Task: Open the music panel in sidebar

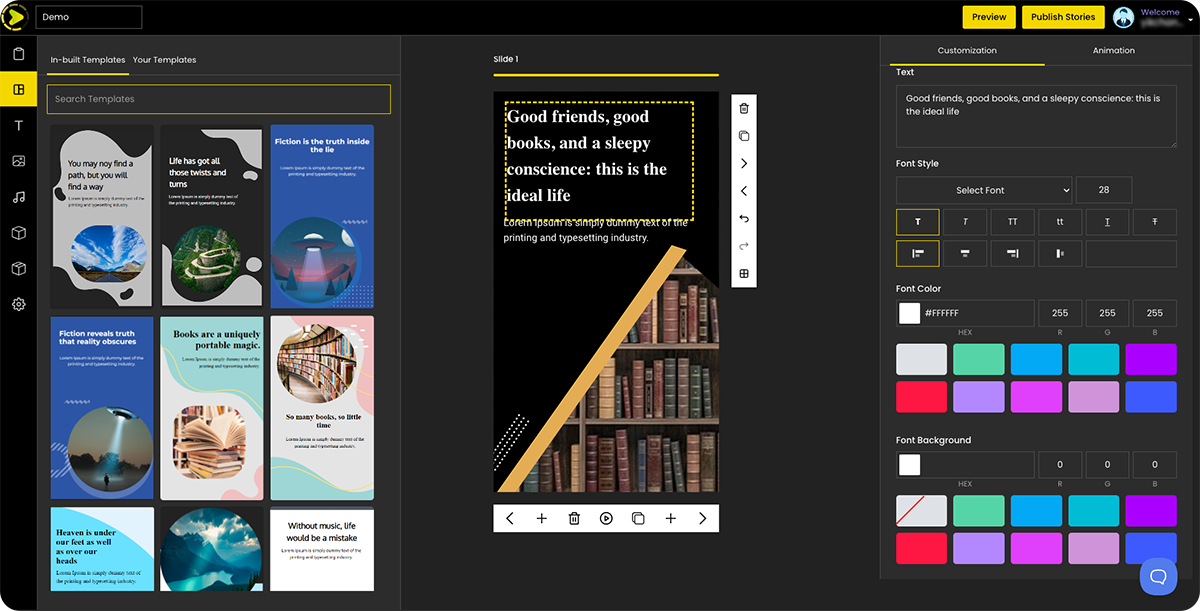Action: pyautogui.click(x=18, y=197)
